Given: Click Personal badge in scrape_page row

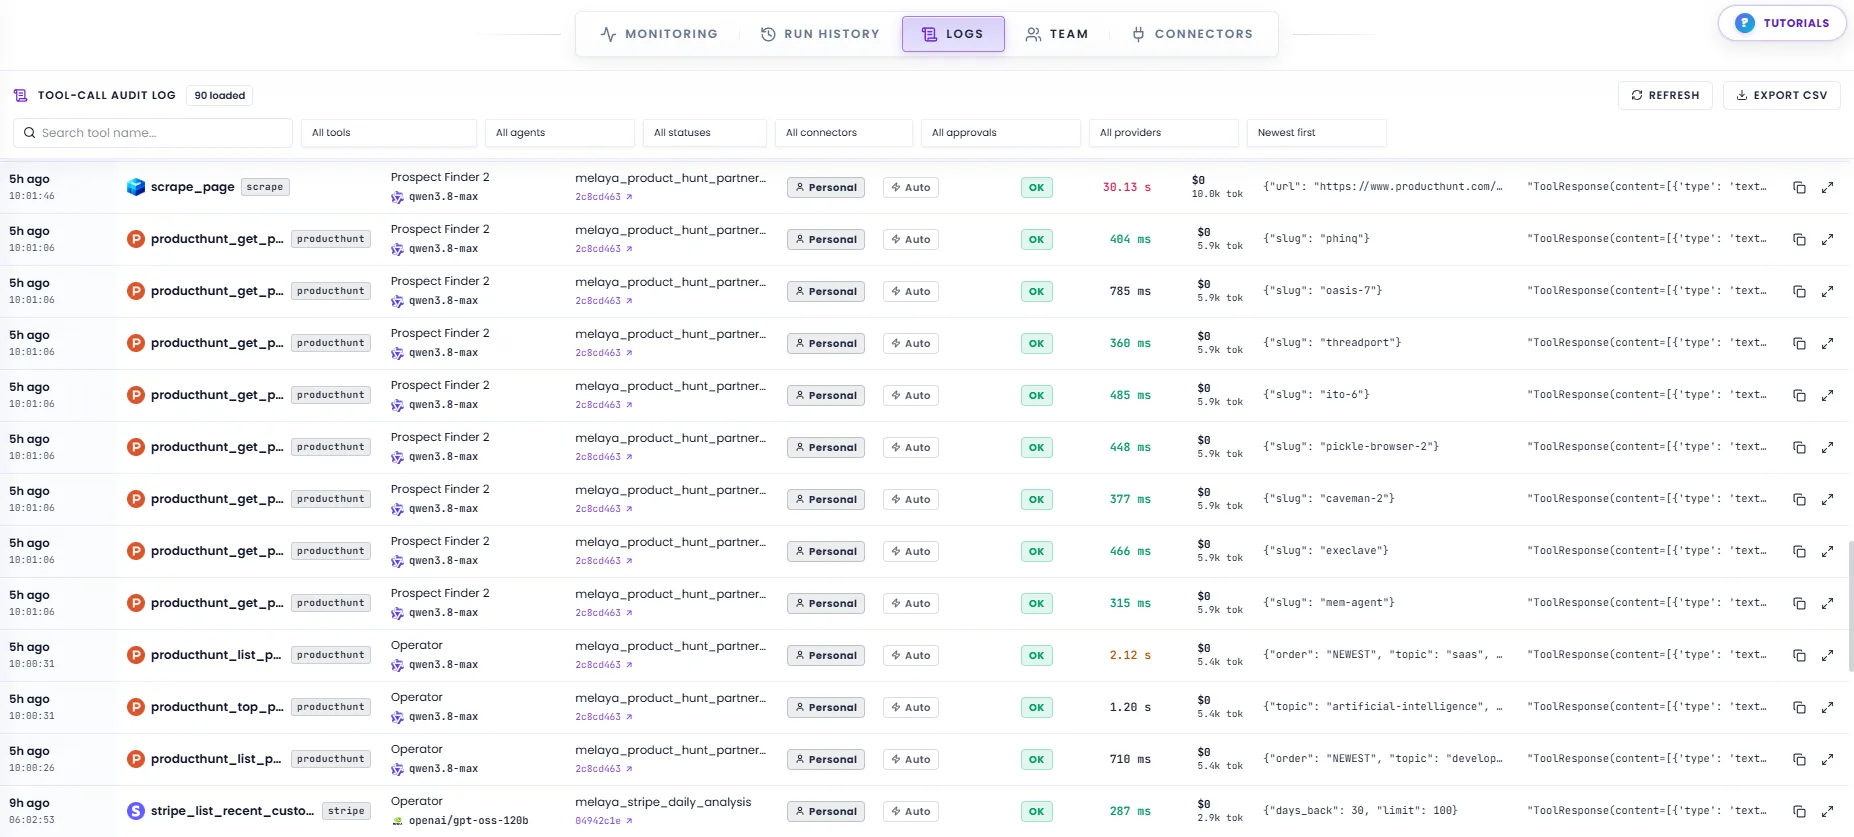Looking at the screenshot, I should tap(826, 187).
